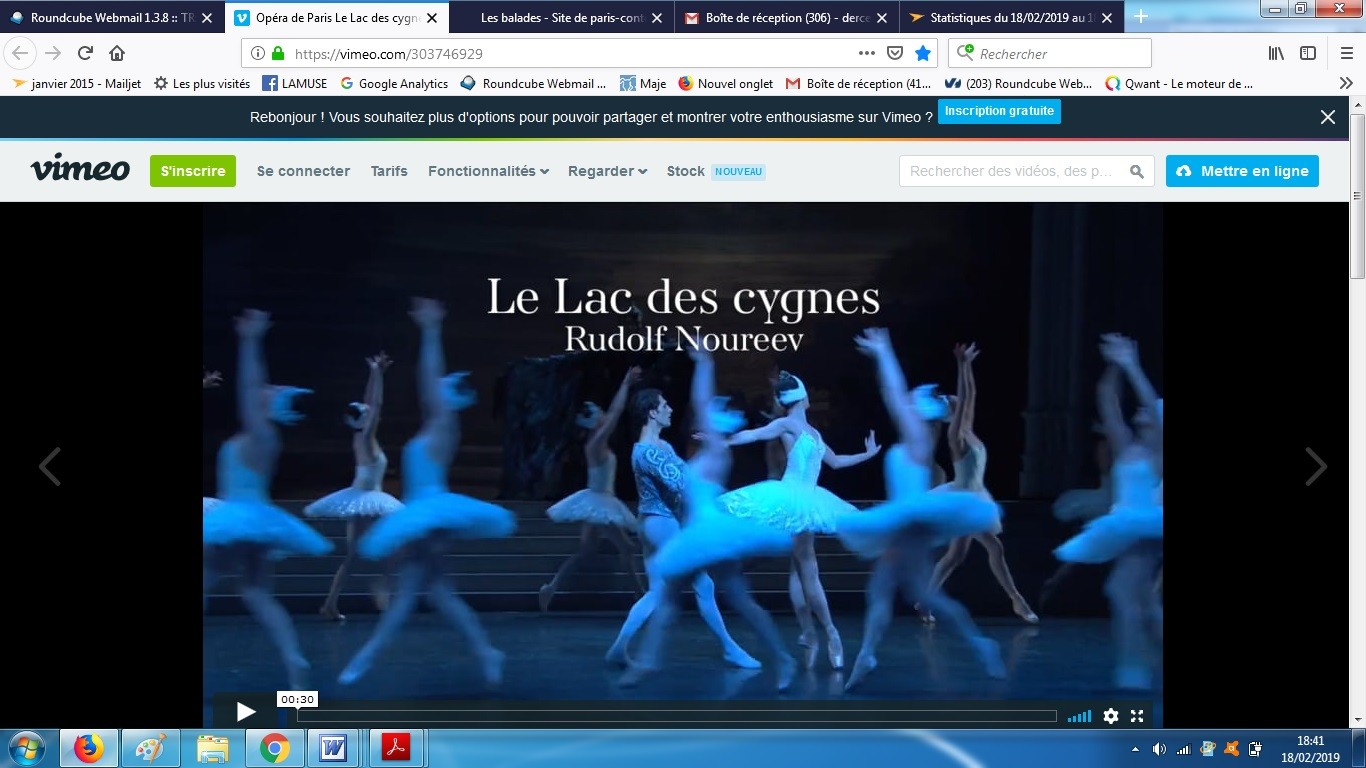The height and width of the screenshot is (768, 1366).
Task: Open the Chrome taskbar icon
Action: tap(275, 748)
